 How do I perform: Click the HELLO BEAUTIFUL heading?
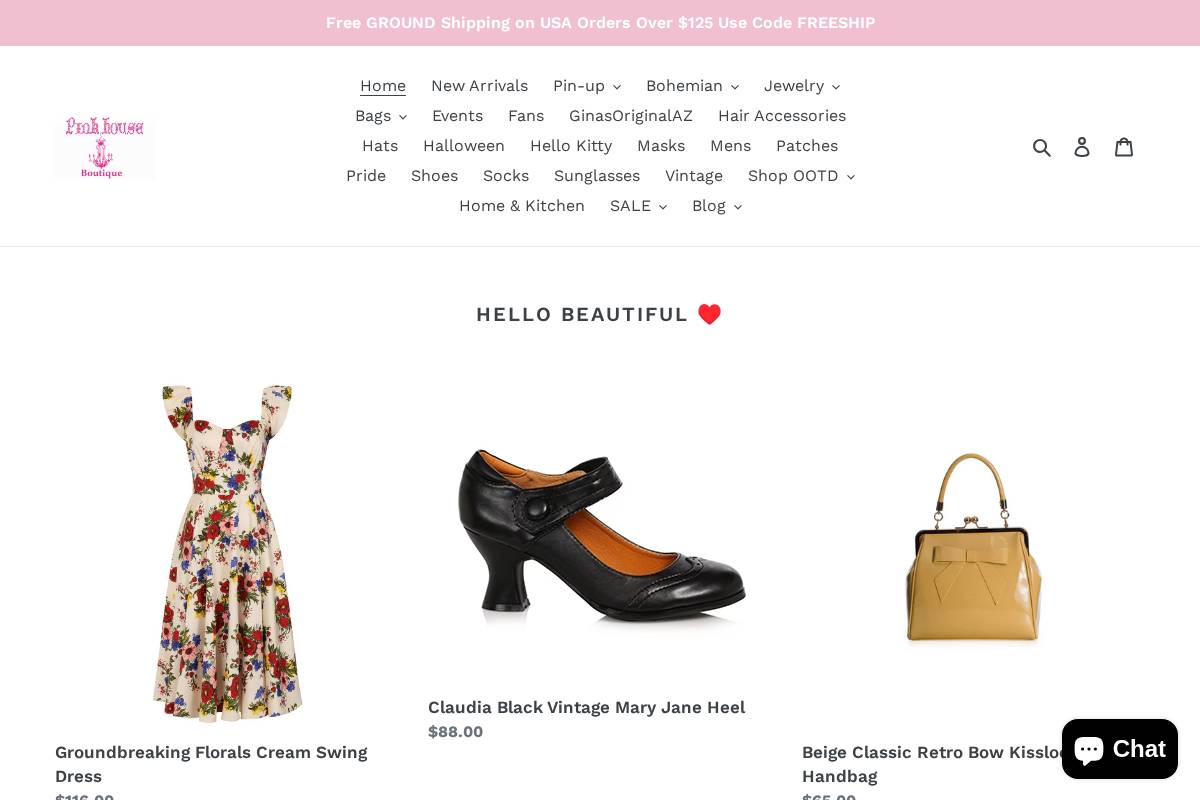click(598, 315)
